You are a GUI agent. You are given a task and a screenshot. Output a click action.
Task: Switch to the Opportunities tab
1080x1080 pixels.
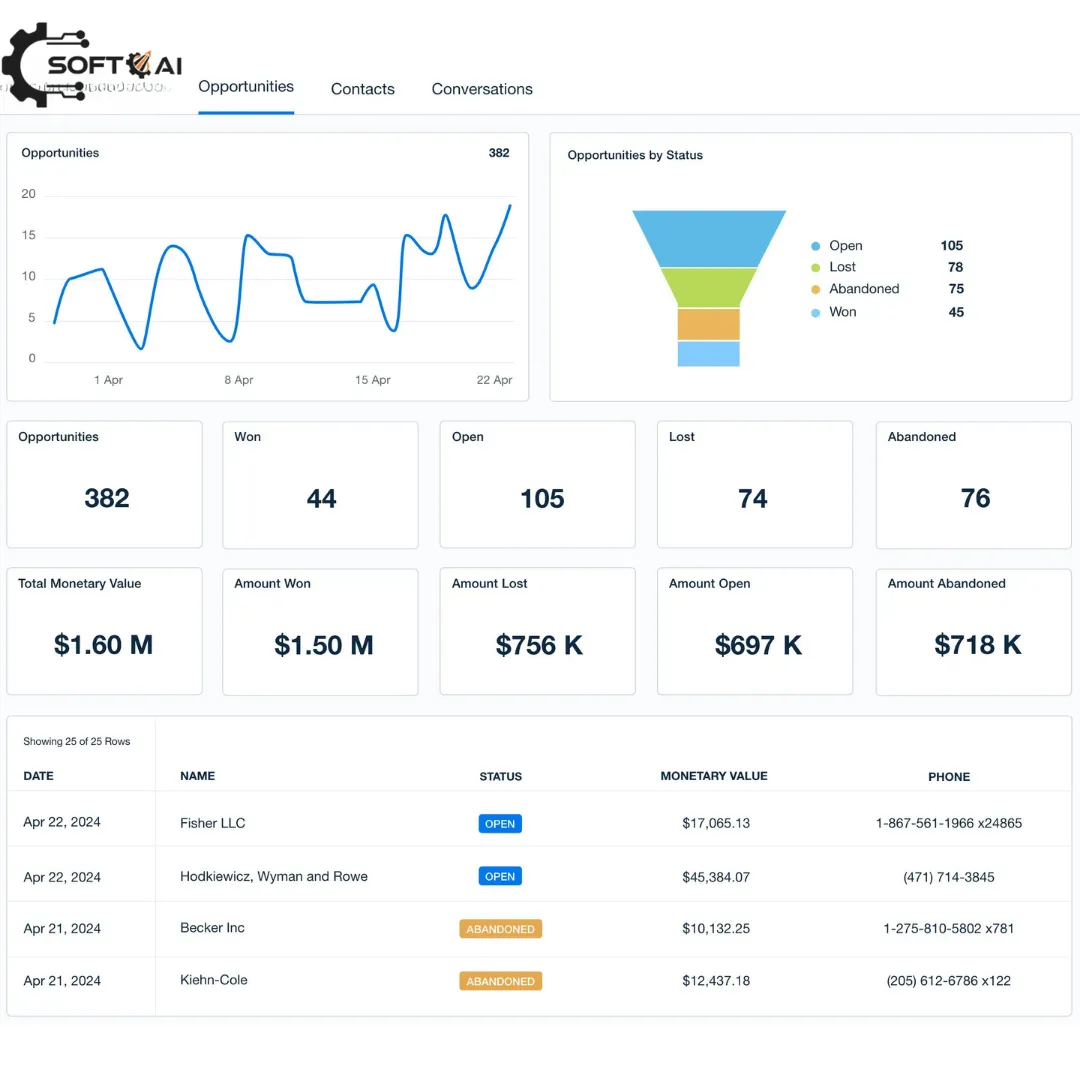(246, 87)
